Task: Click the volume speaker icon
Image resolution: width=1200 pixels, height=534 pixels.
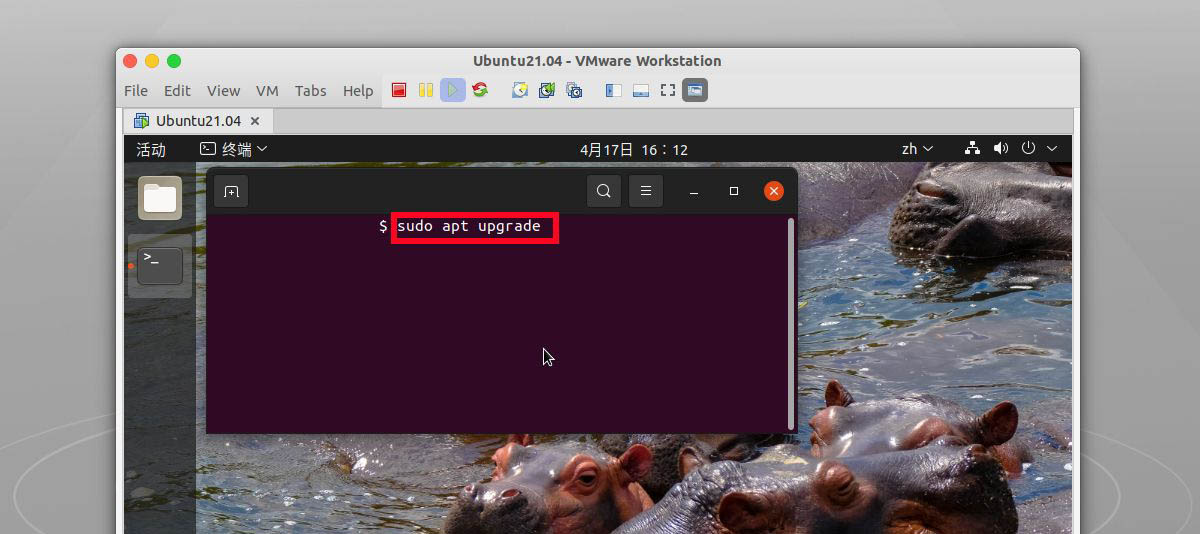Action: pos(1001,148)
